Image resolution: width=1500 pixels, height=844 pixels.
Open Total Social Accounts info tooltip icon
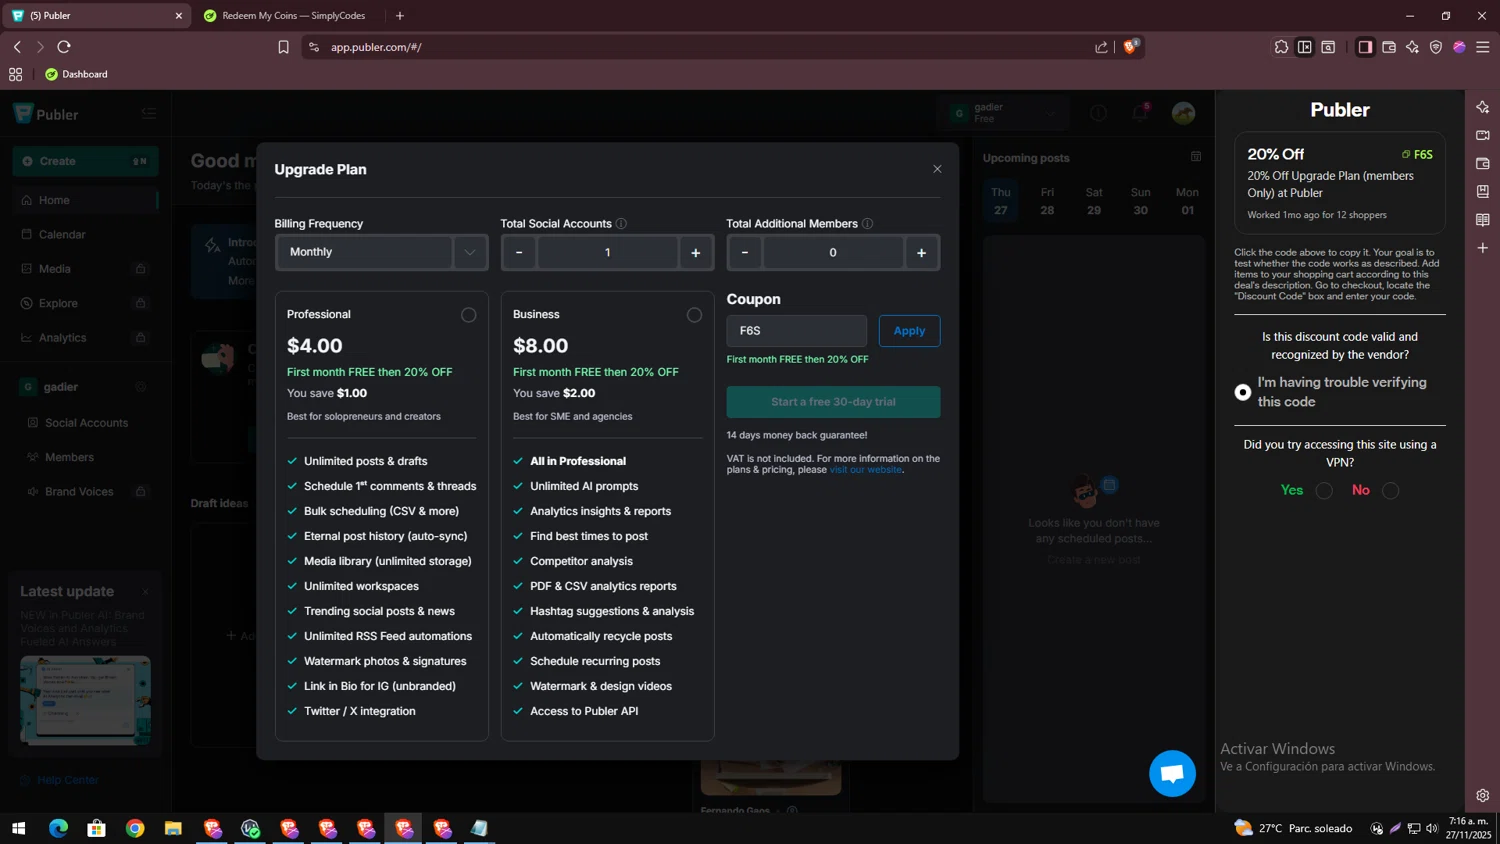click(621, 224)
